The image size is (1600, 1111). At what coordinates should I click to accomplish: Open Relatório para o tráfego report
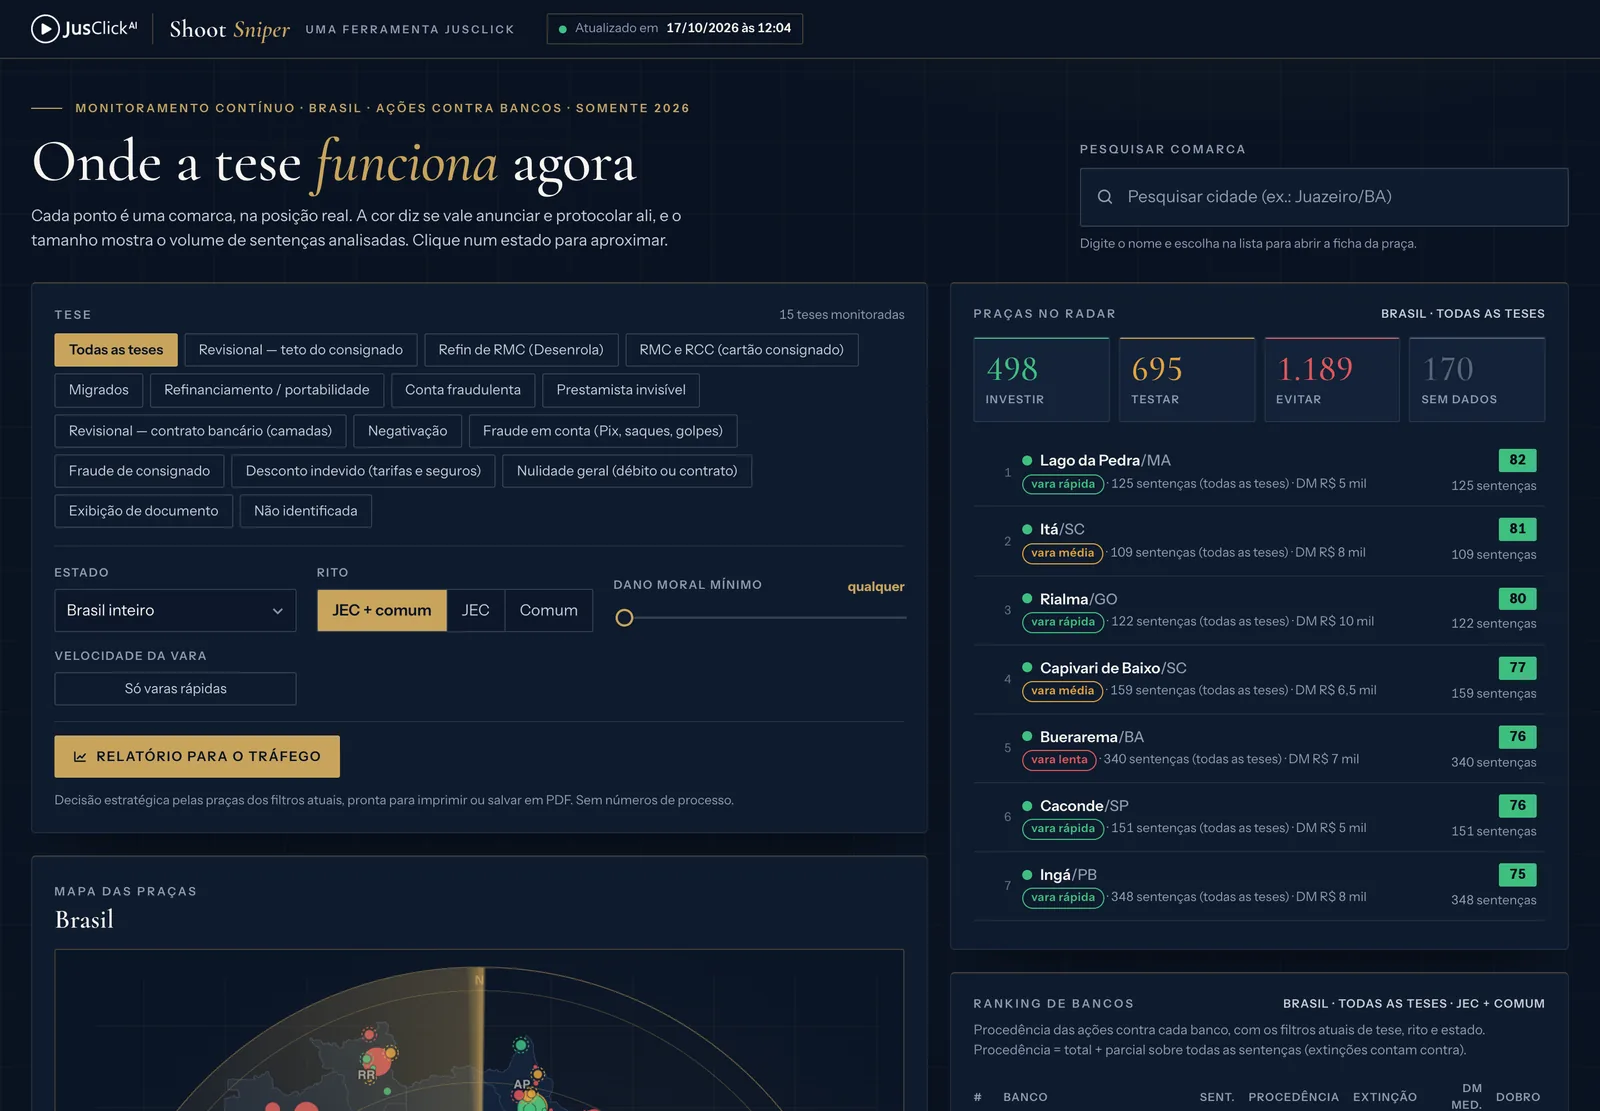point(197,757)
